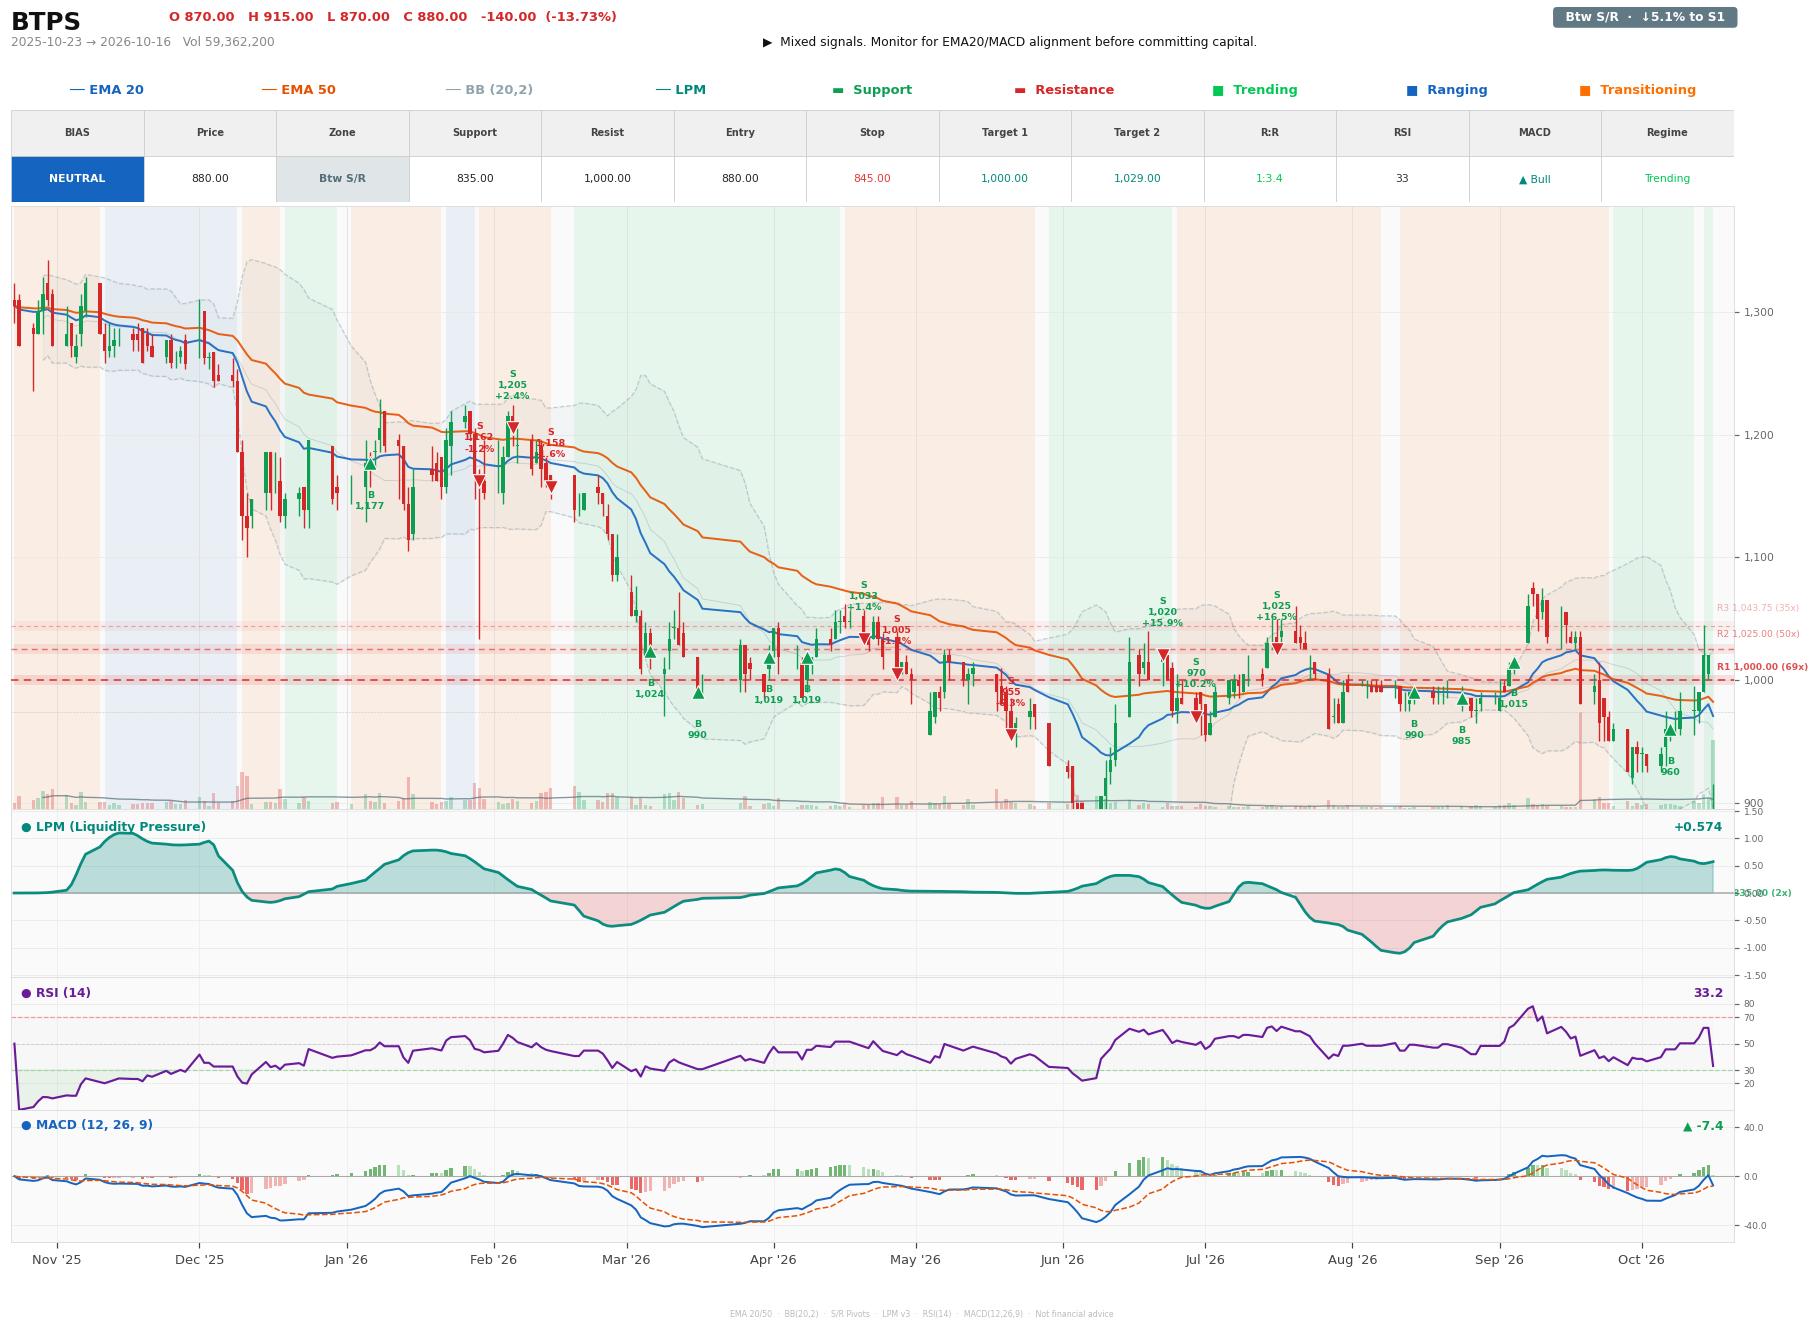Screen dimensions: 1819x1330
Task: Click the "Jun '26" x-axis label
Action: pyautogui.click(x=1062, y=1260)
